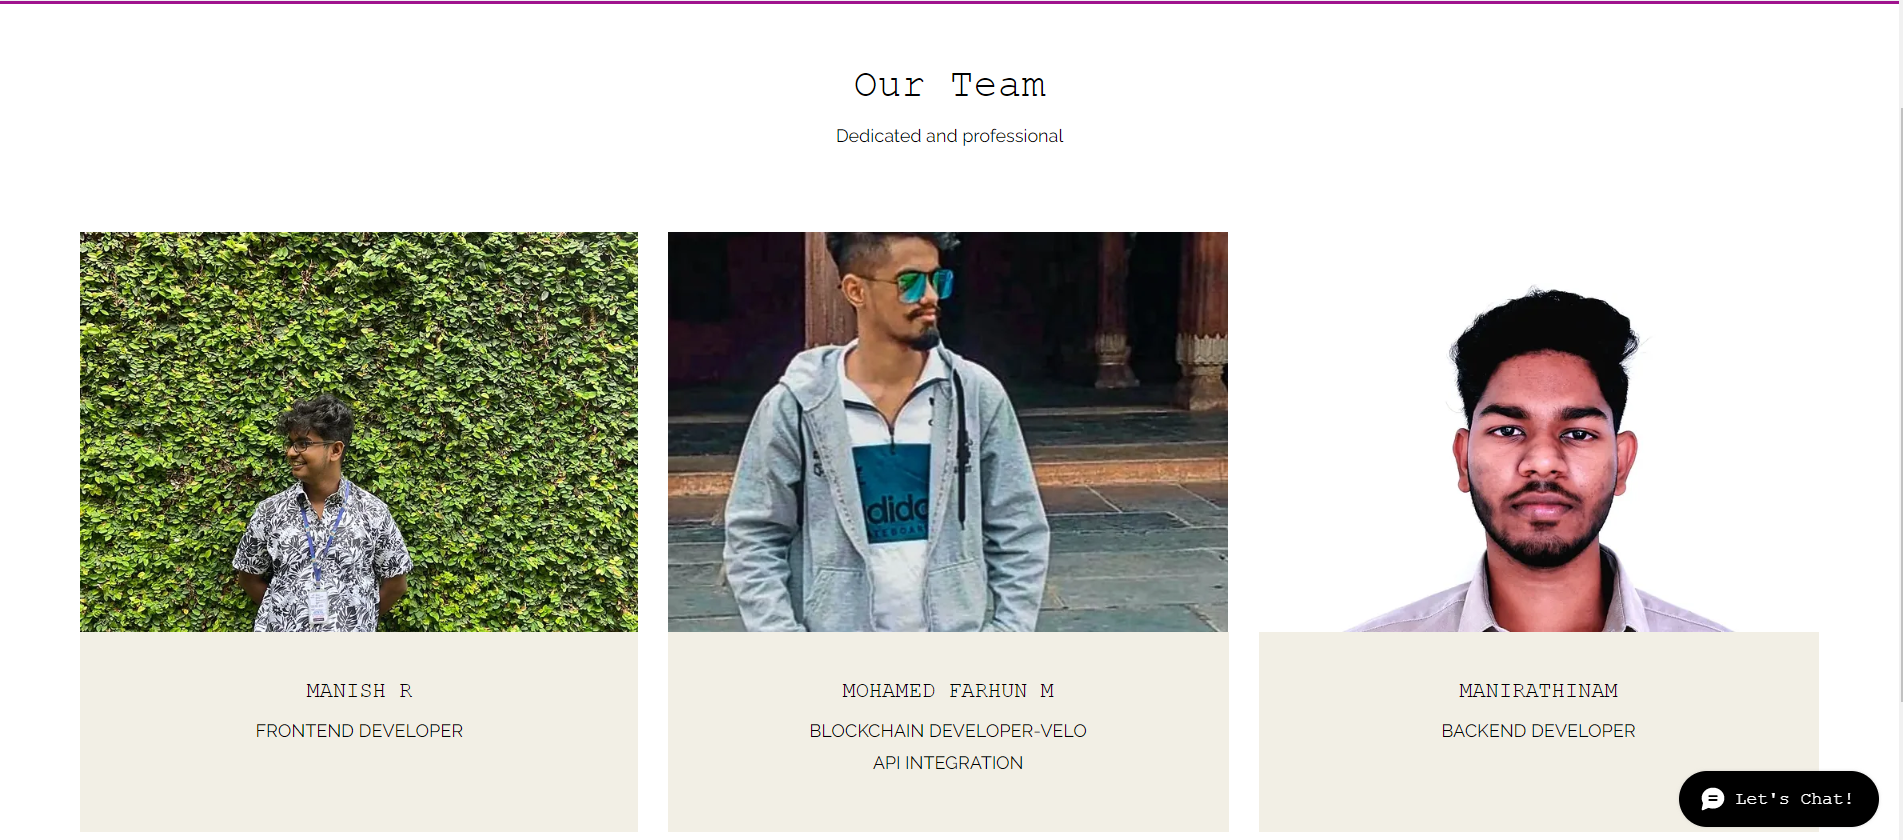
Task: Click the FRONTEND DEVELOPER role text
Action: point(359,731)
